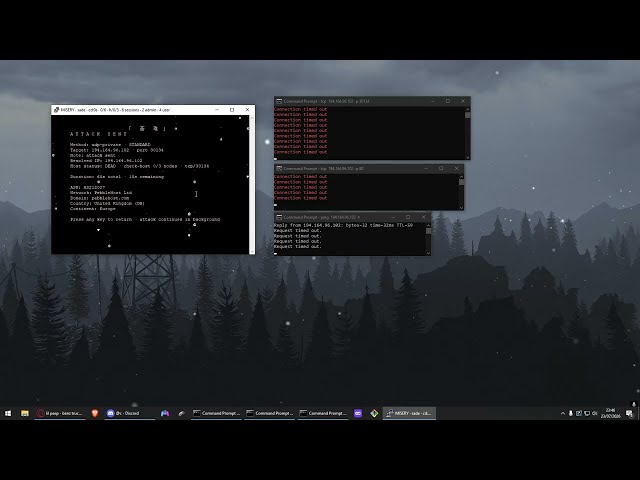Click the scroll down arrow in the ping window

[428, 253]
